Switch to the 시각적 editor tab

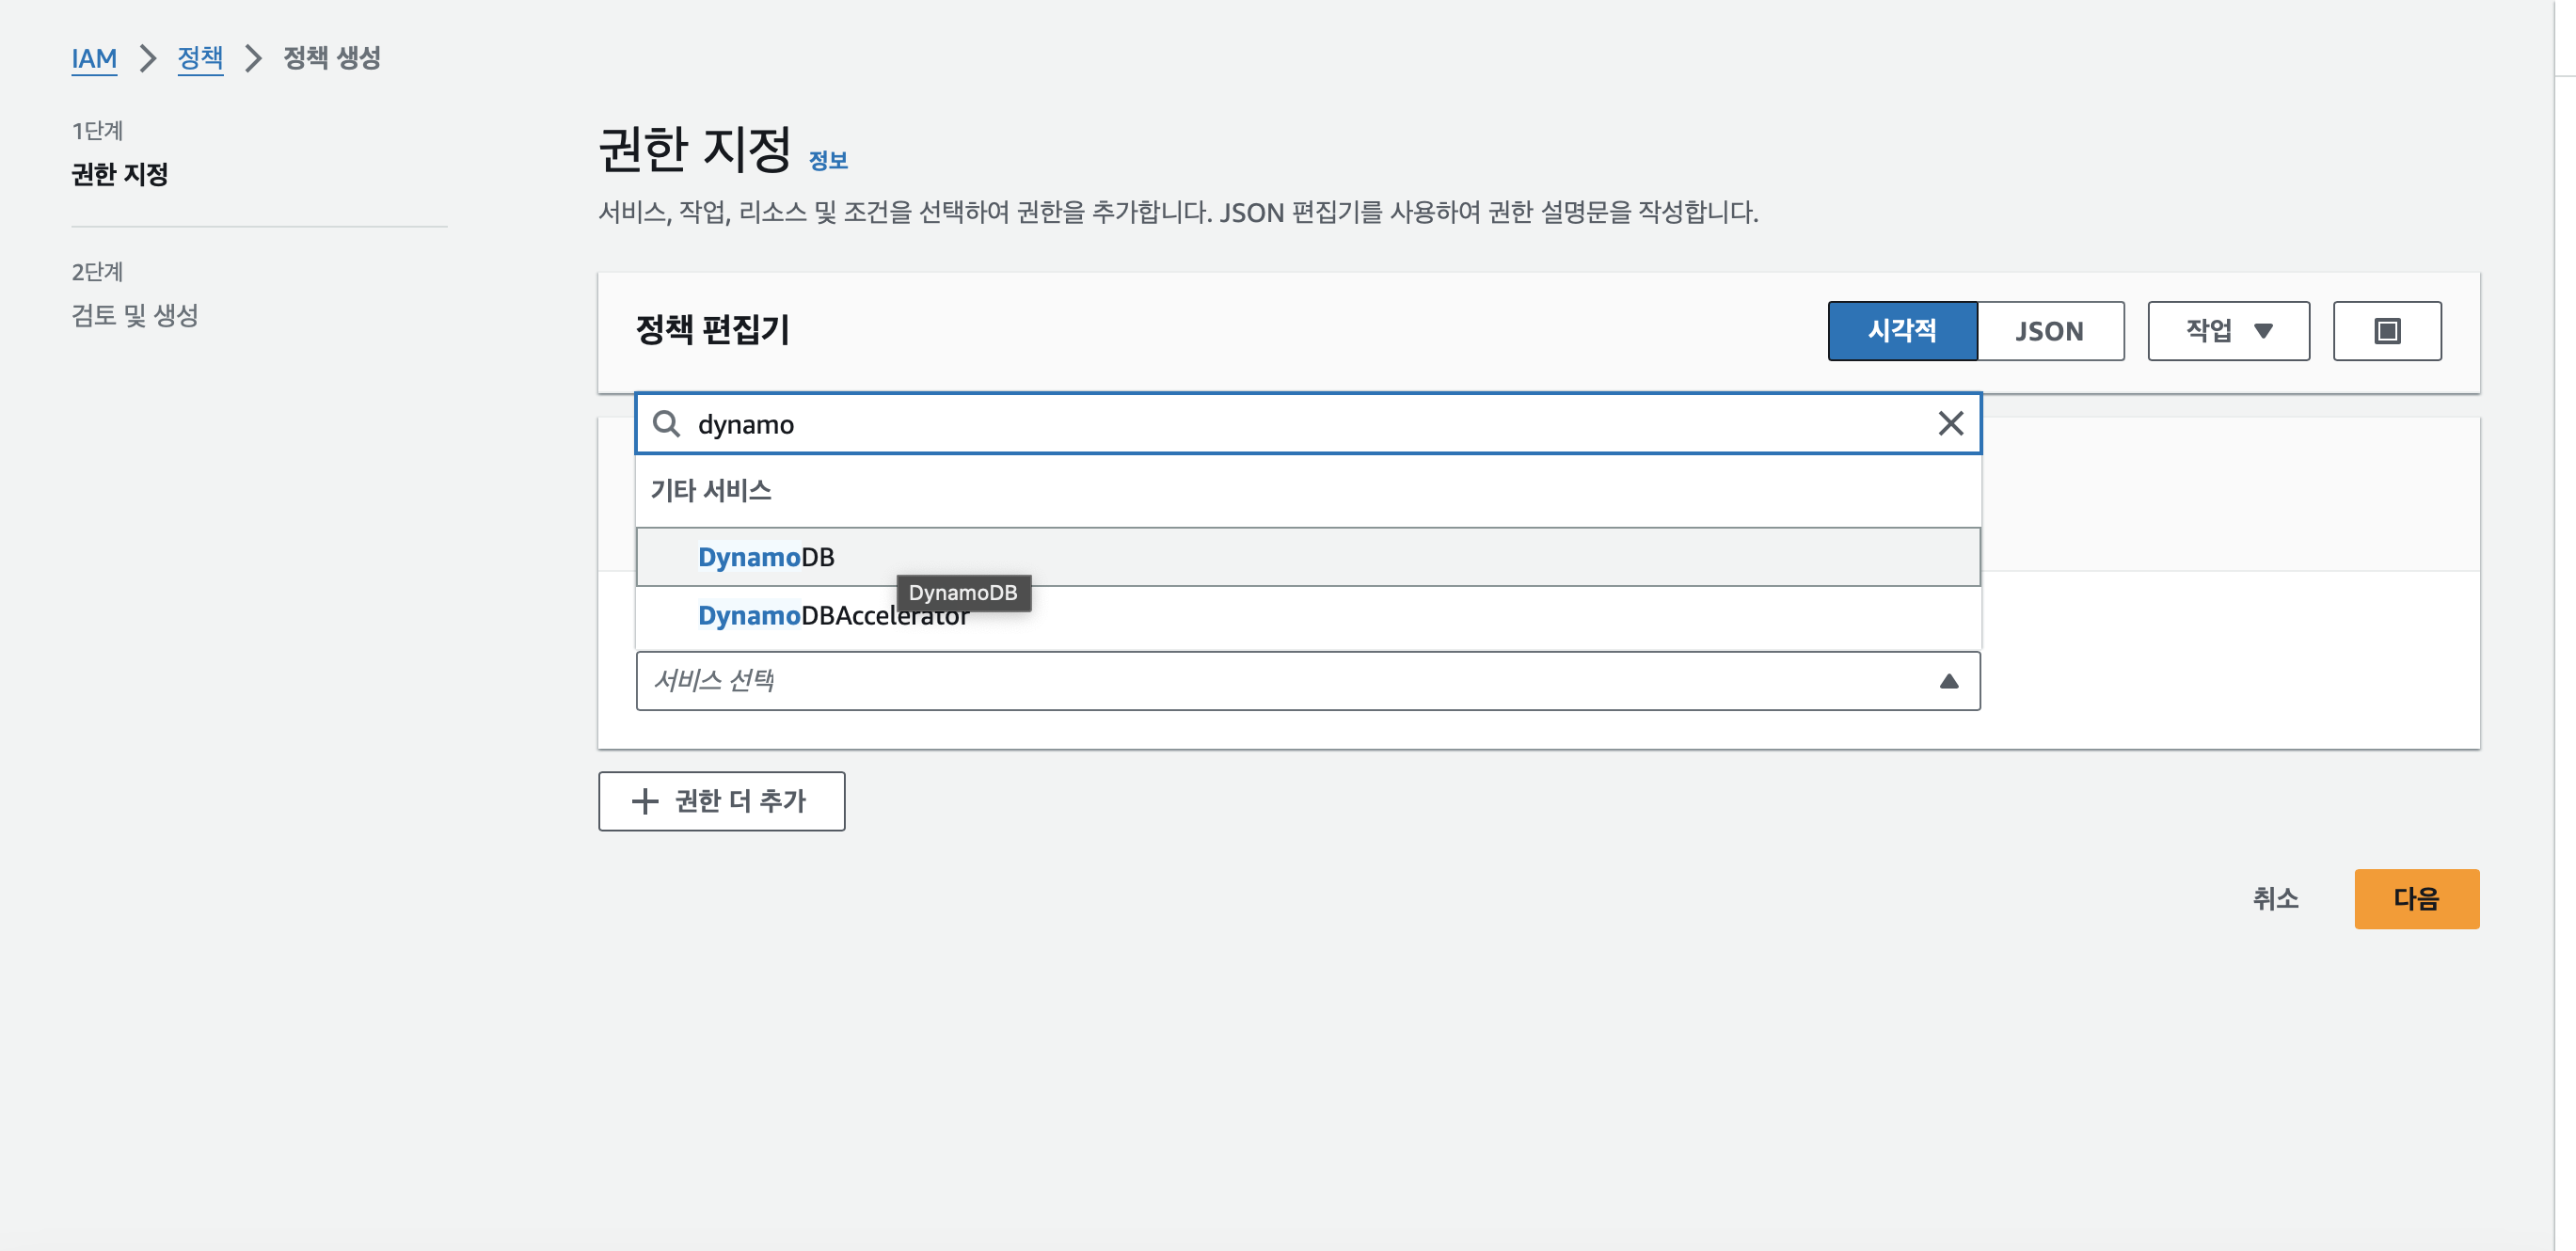(x=1902, y=330)
